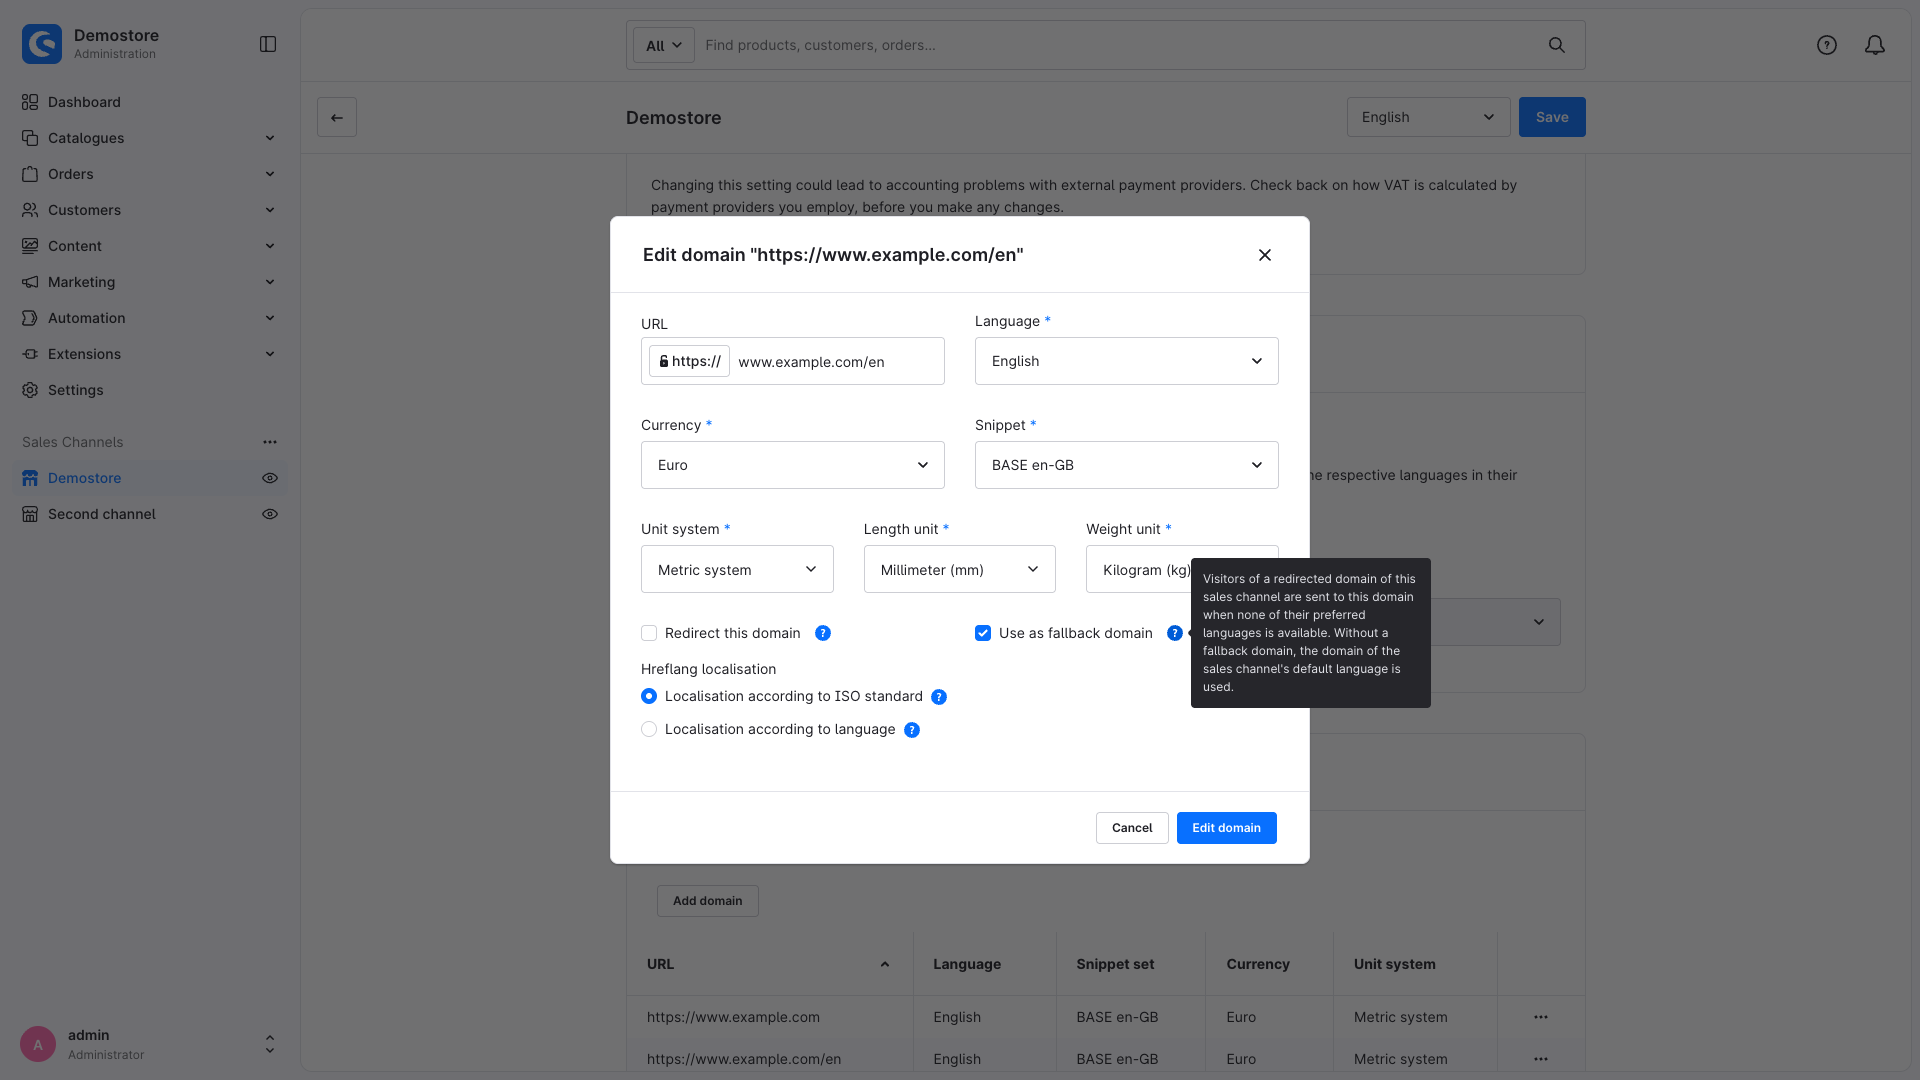Enable Redirect this domain checkbox
The width and height of the screenshot is (1920, 1080).
(x=649, y=633)
